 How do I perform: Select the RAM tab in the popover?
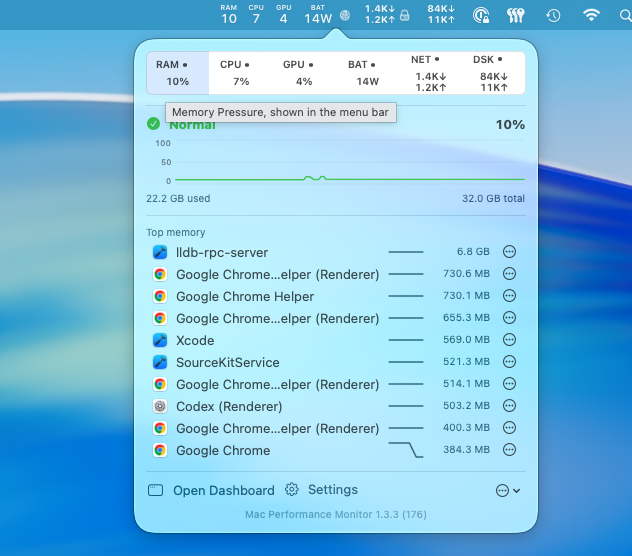(x=178, y=73)
